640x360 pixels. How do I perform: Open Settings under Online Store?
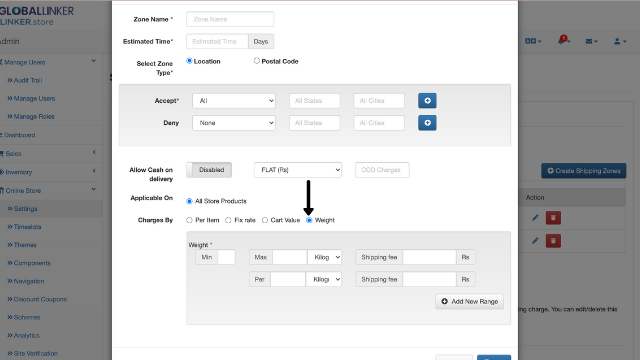tap(22, 209)
